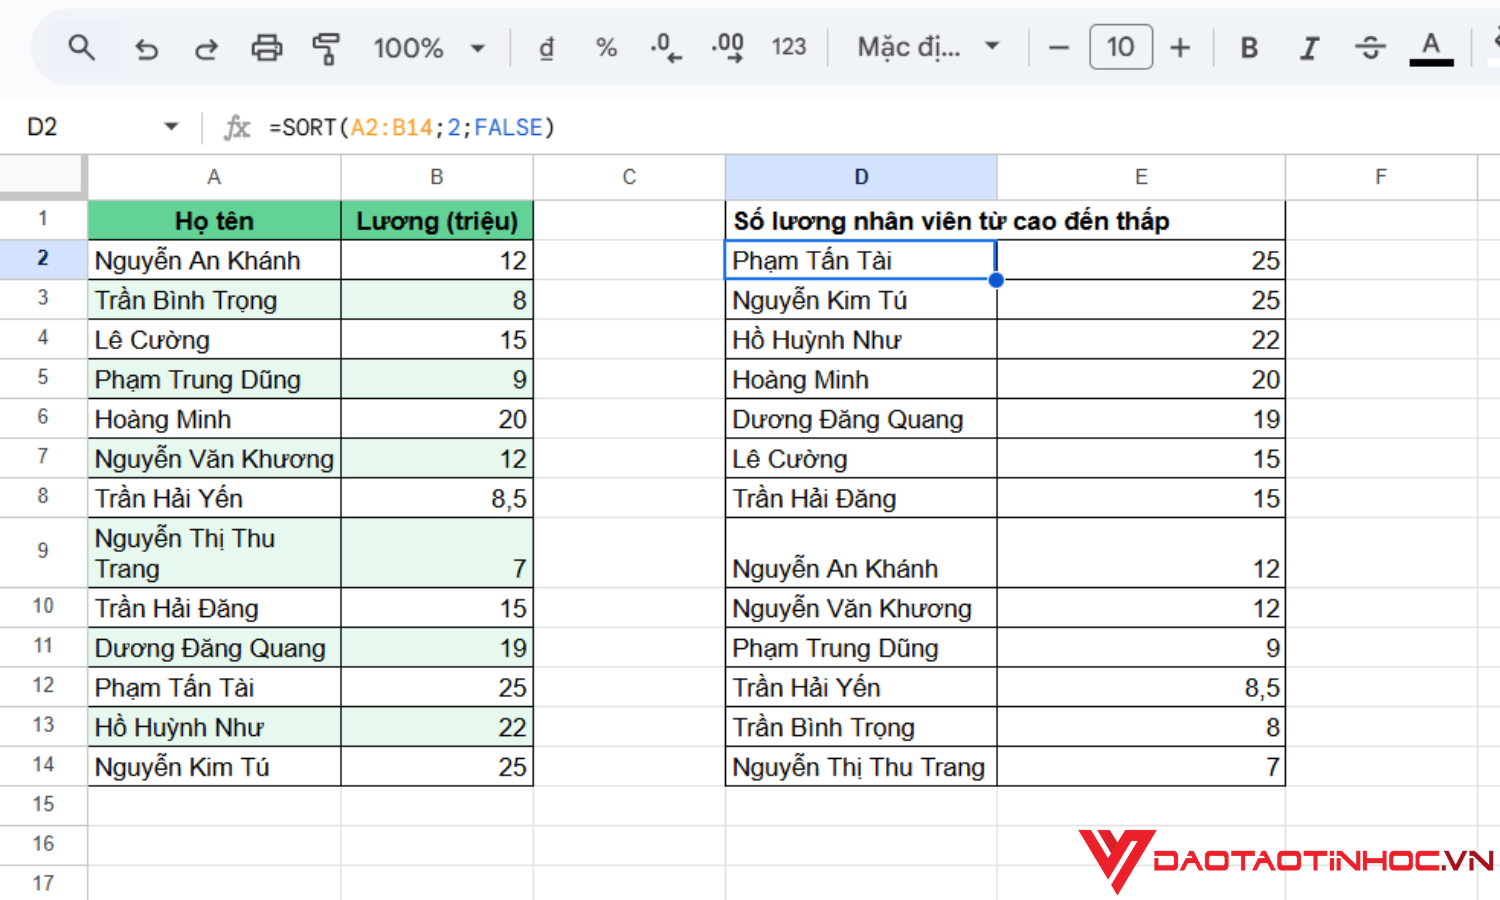Select cell D8 'Trần Hải Đăng'
The image size is (1500, 900).
[x=861, y=498]
